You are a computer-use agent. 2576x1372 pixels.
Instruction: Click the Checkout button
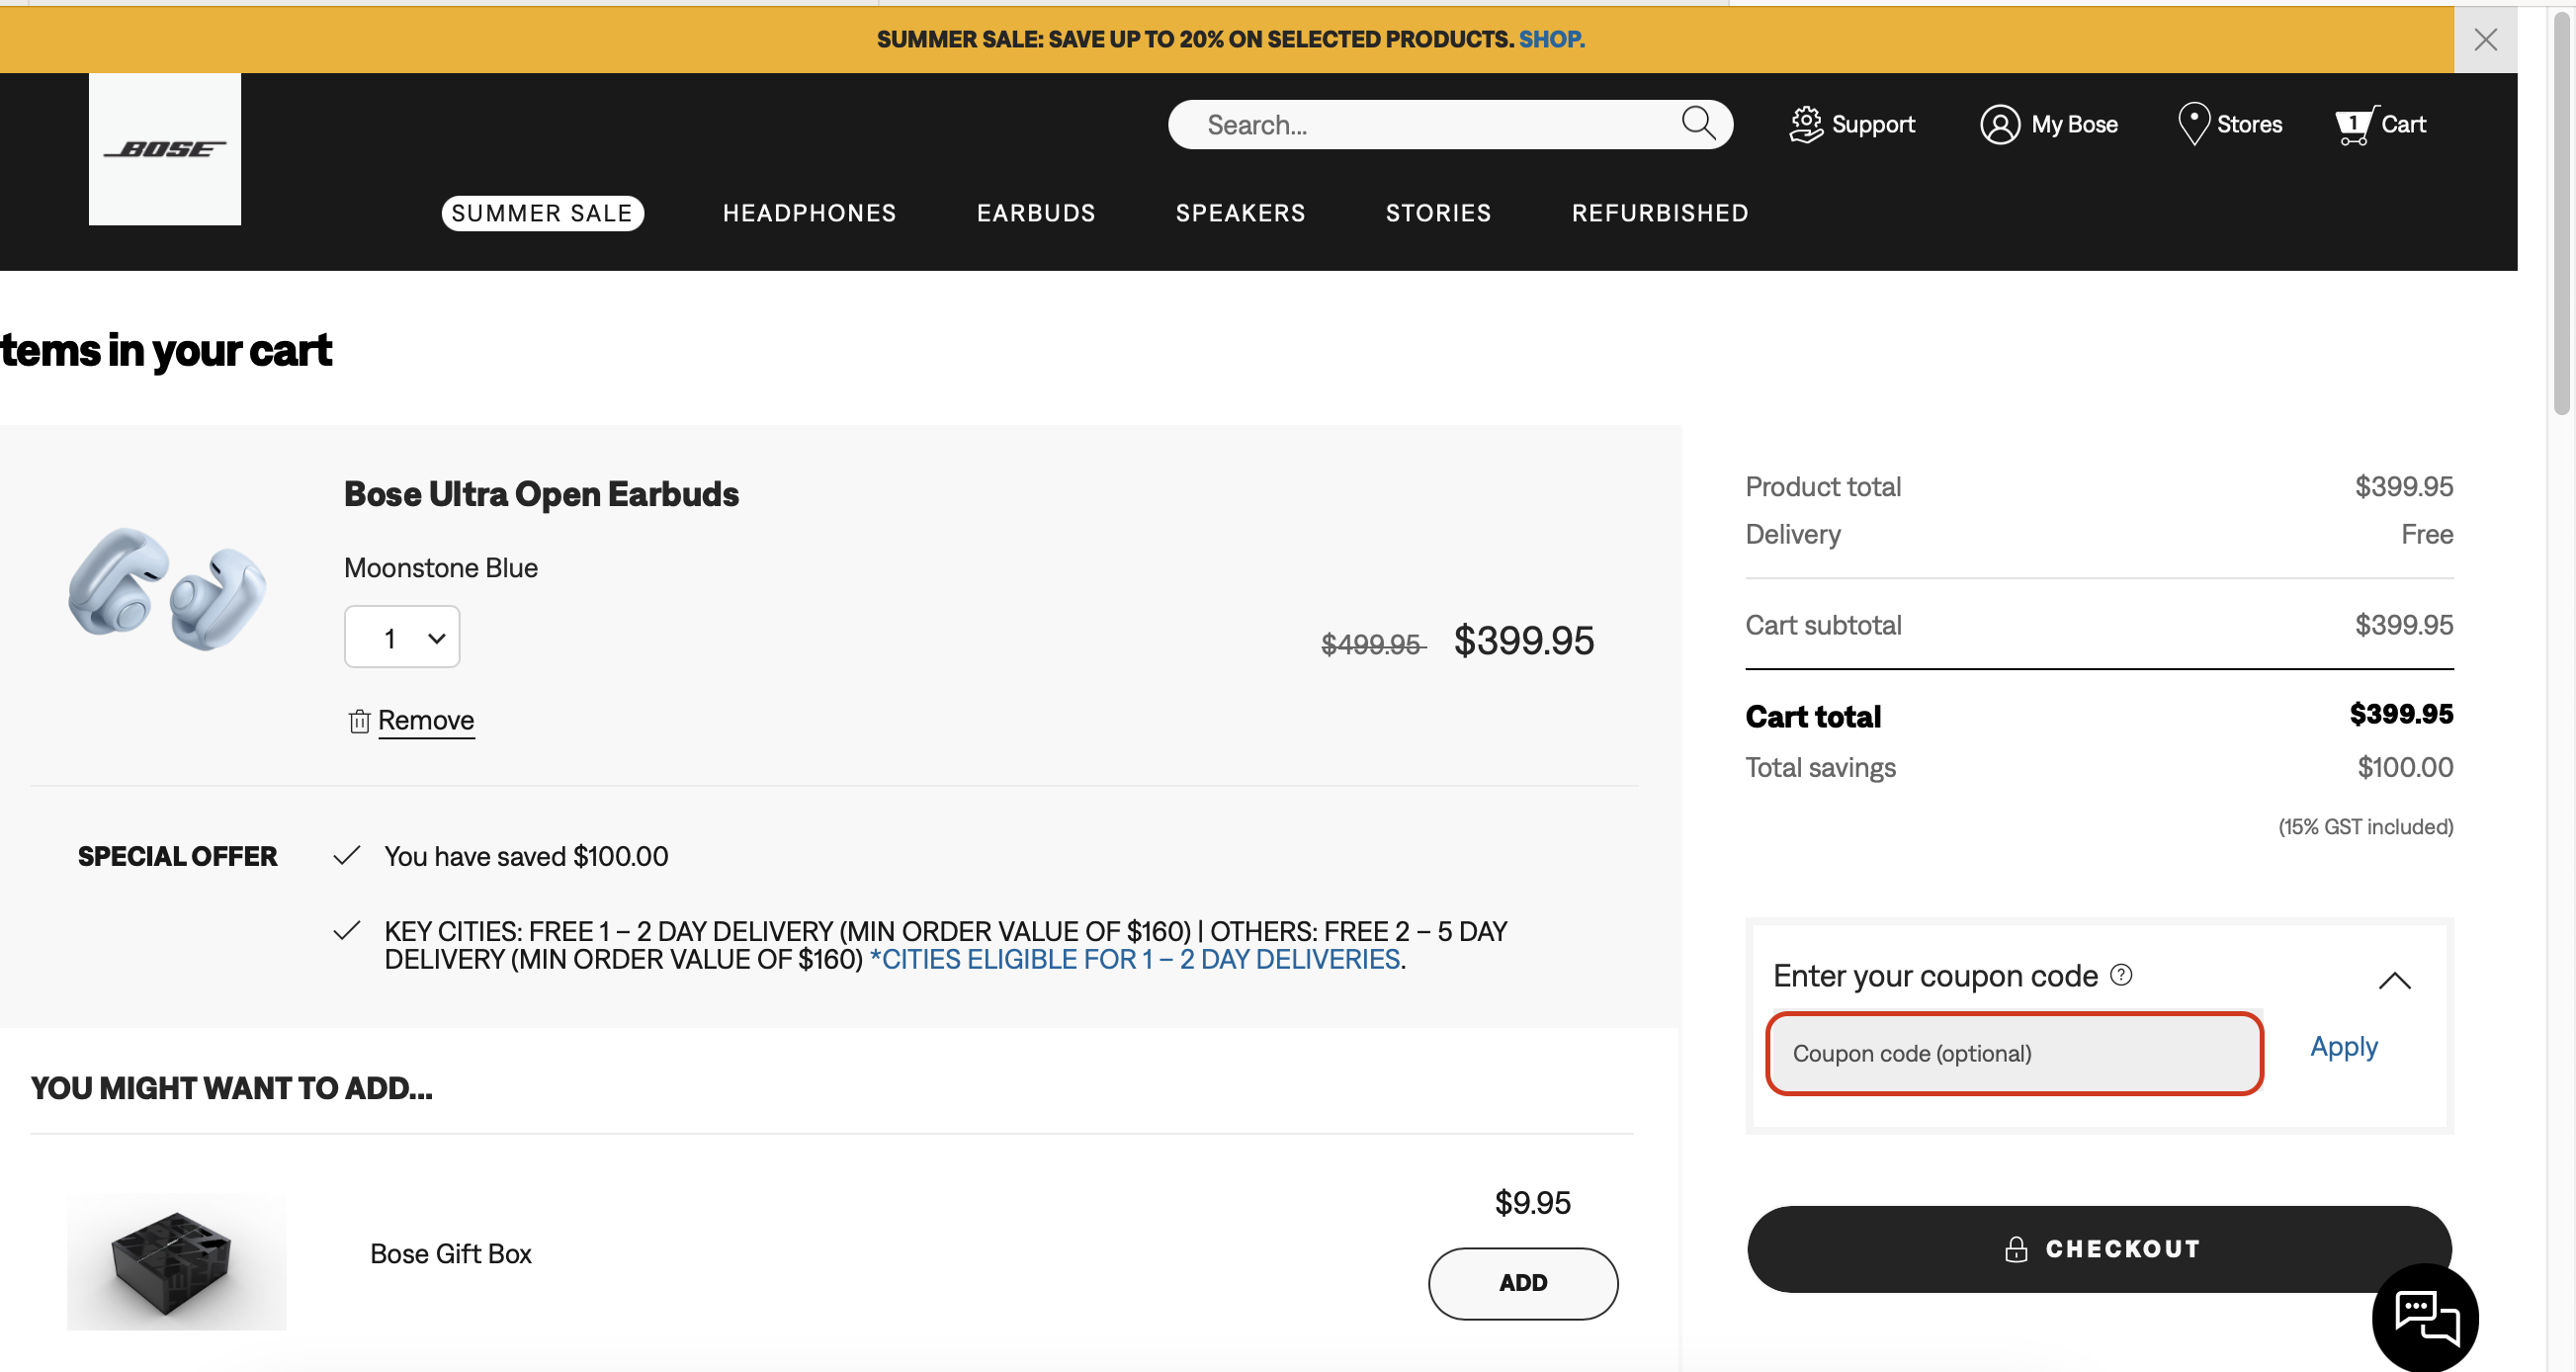pyautogui.click(x=2098, y=1248)
